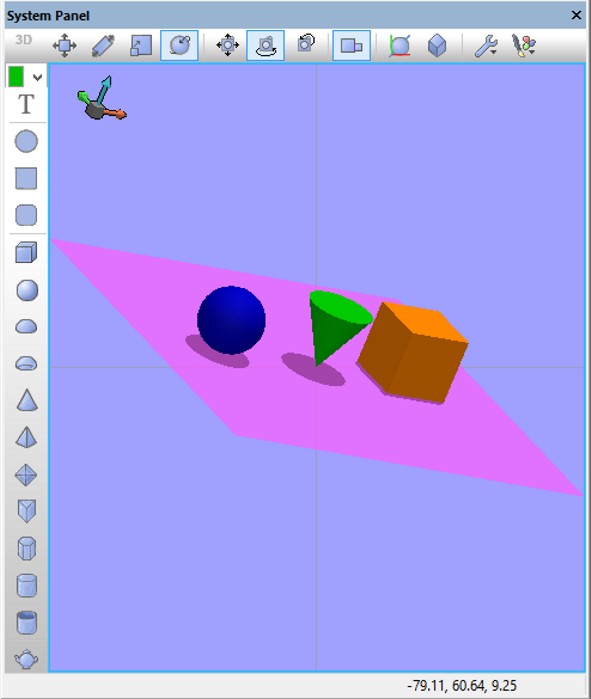
Task: Add a sphere primitive shape
Action: (26, 290)
